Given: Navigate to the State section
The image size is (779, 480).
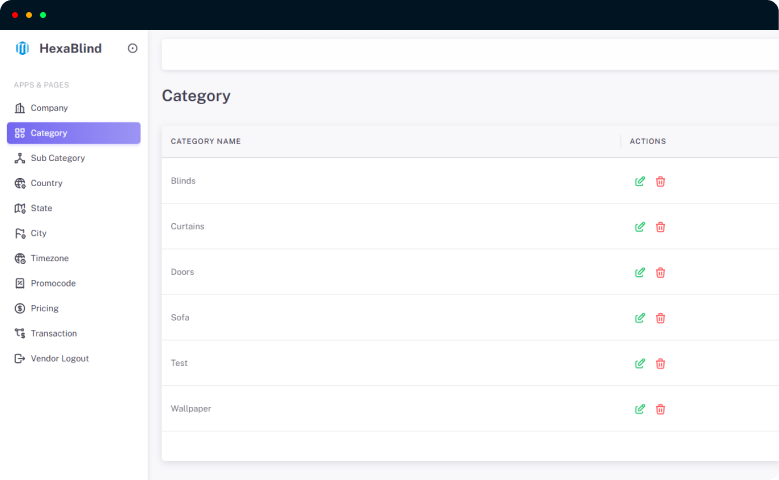Looking at the screenshot, I should click(41, 208).
